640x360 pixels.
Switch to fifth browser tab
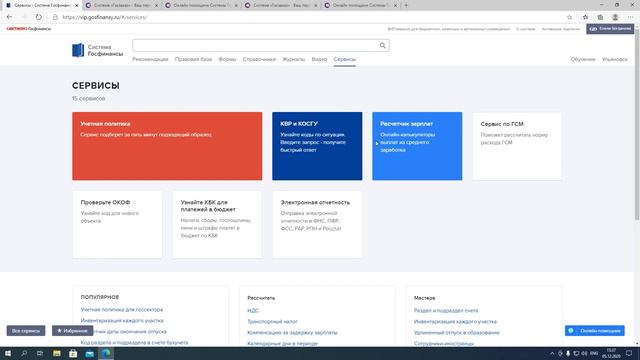(360, 5)
